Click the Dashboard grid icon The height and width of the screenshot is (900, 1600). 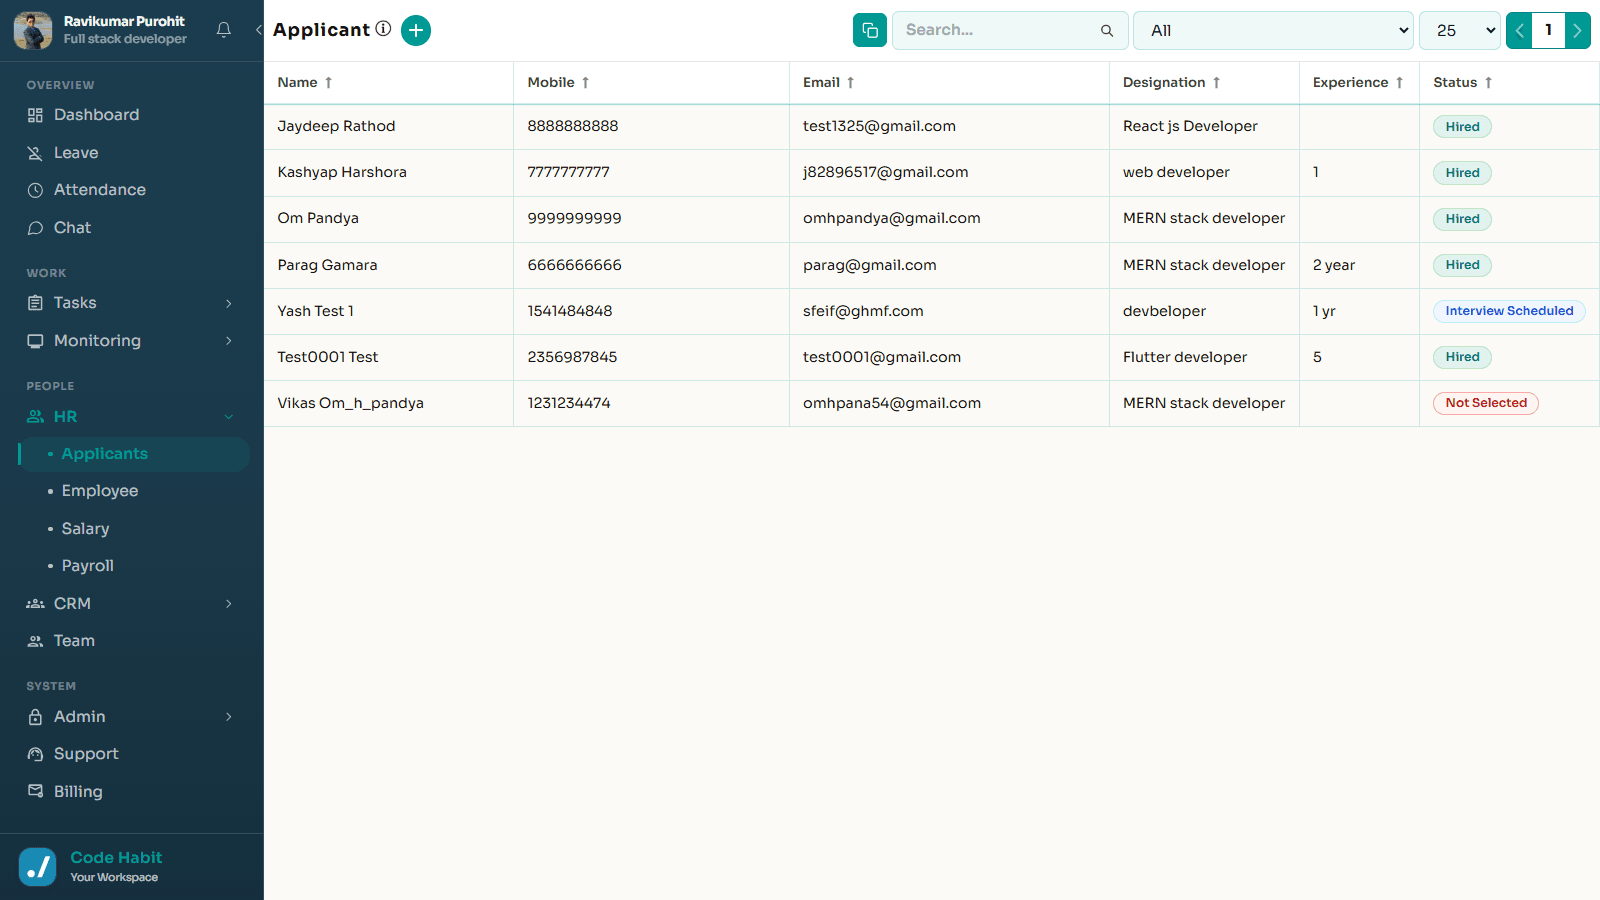pyautogui.click(x=35, y=115)
